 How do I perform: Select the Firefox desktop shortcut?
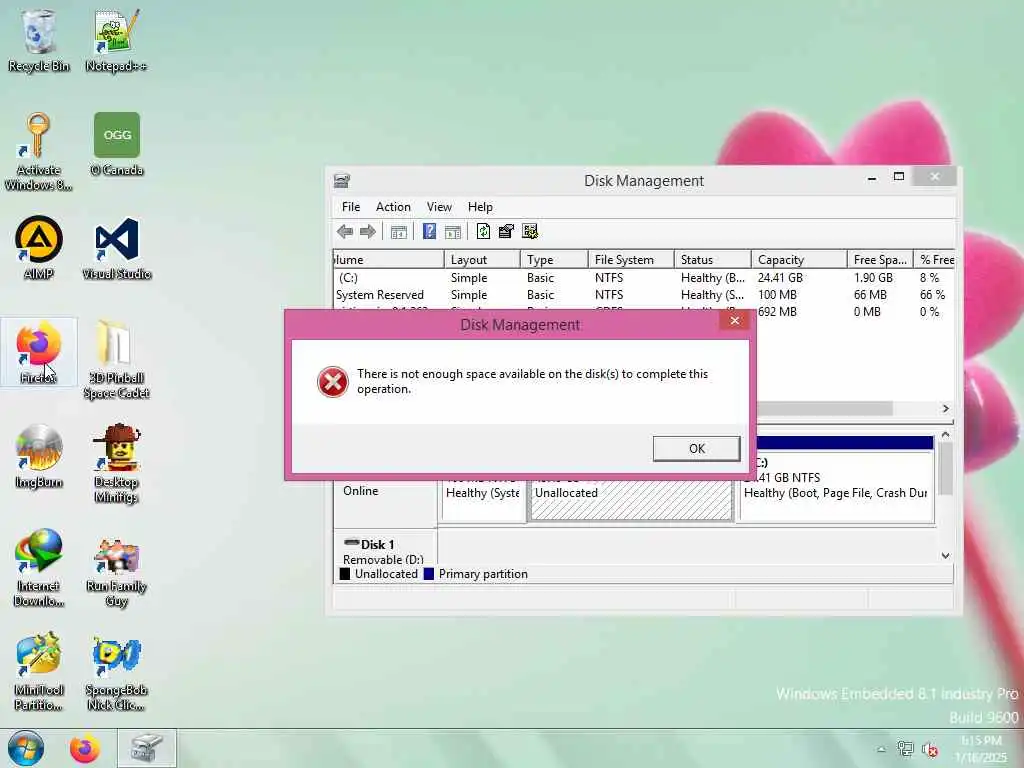39,352
